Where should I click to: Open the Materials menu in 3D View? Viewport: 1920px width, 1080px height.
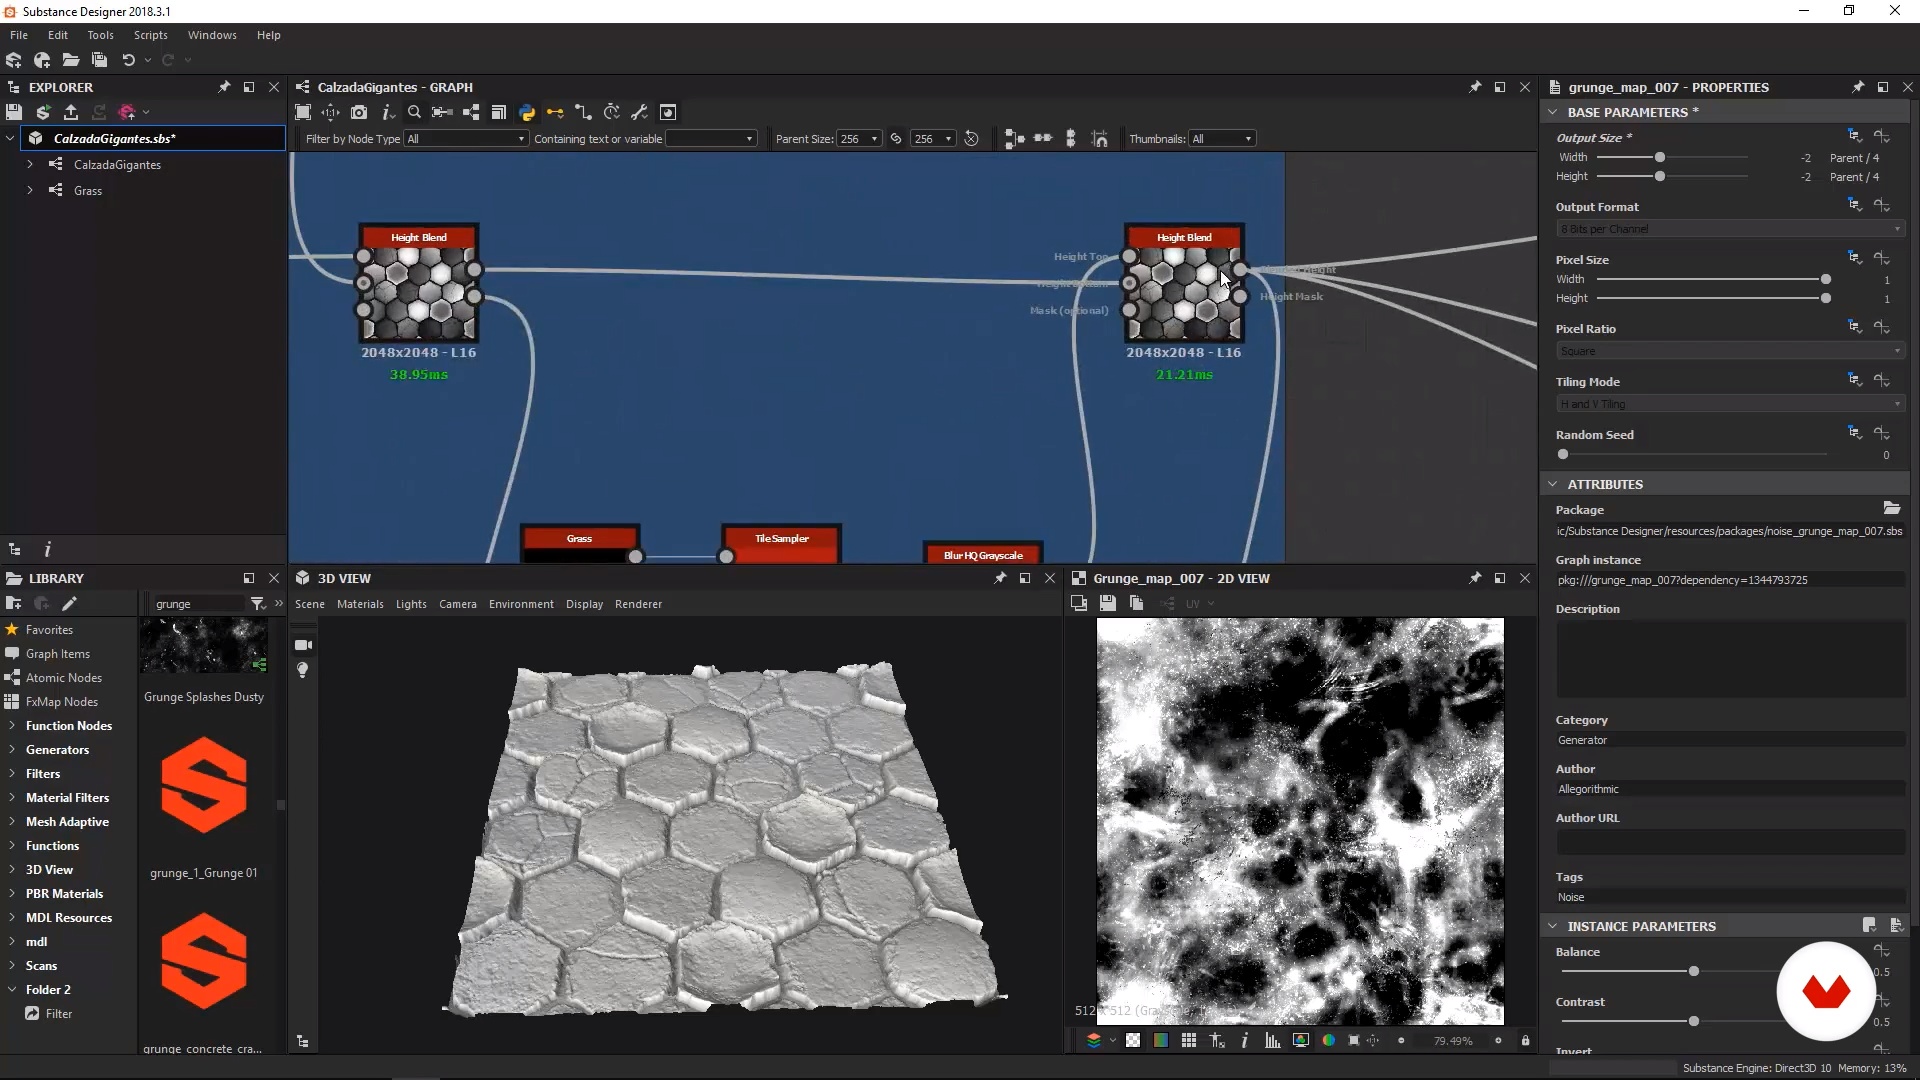point(360,604)
